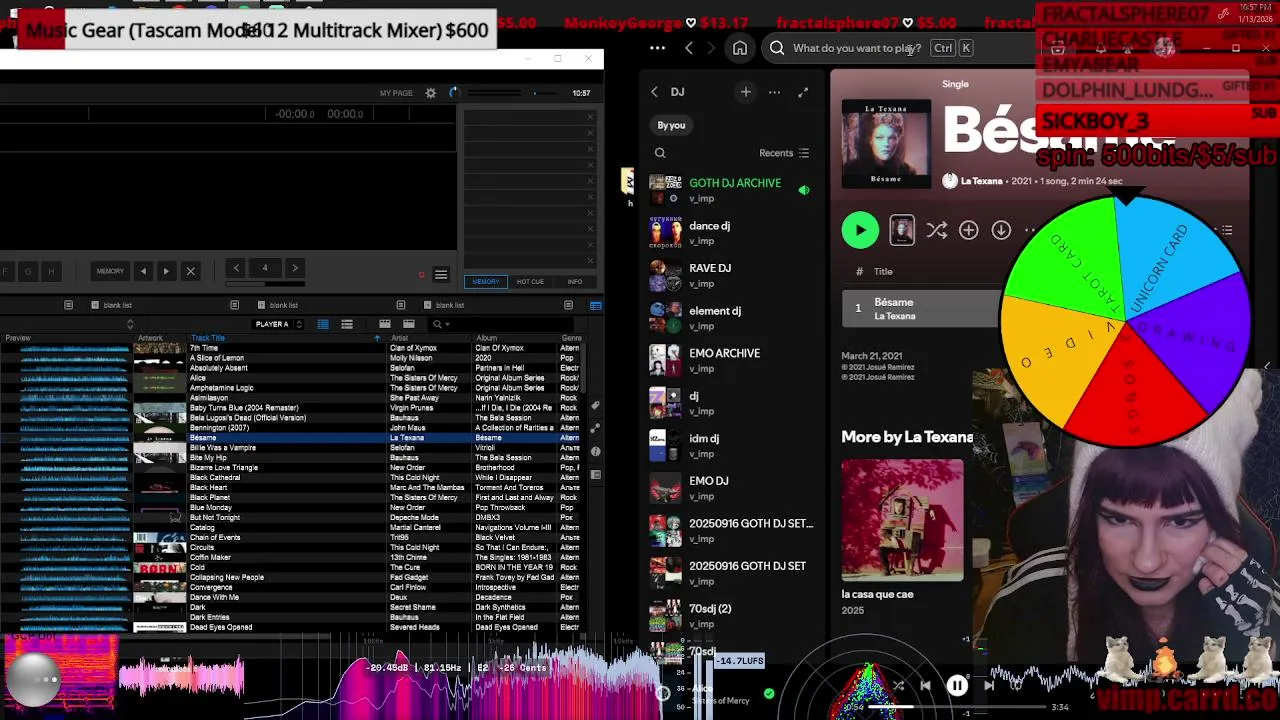The image size is (1280, 720).
Task: Open idm dj playlist
Action: tap(733, 444)
